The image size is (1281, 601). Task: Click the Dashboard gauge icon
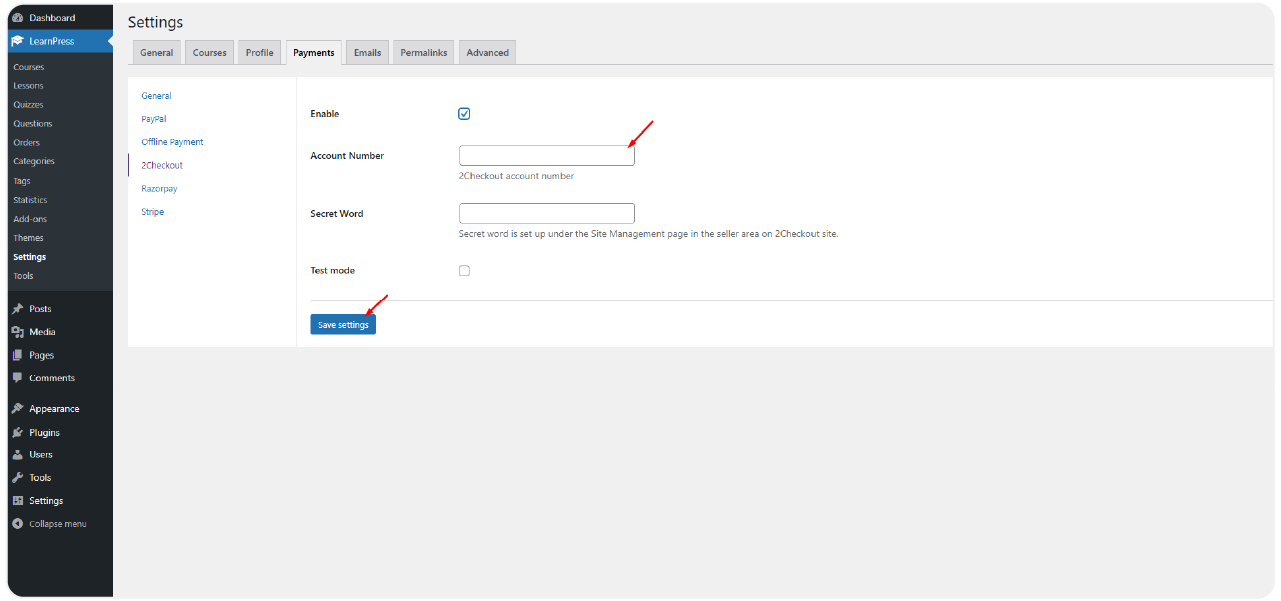(x=18, y=18)
